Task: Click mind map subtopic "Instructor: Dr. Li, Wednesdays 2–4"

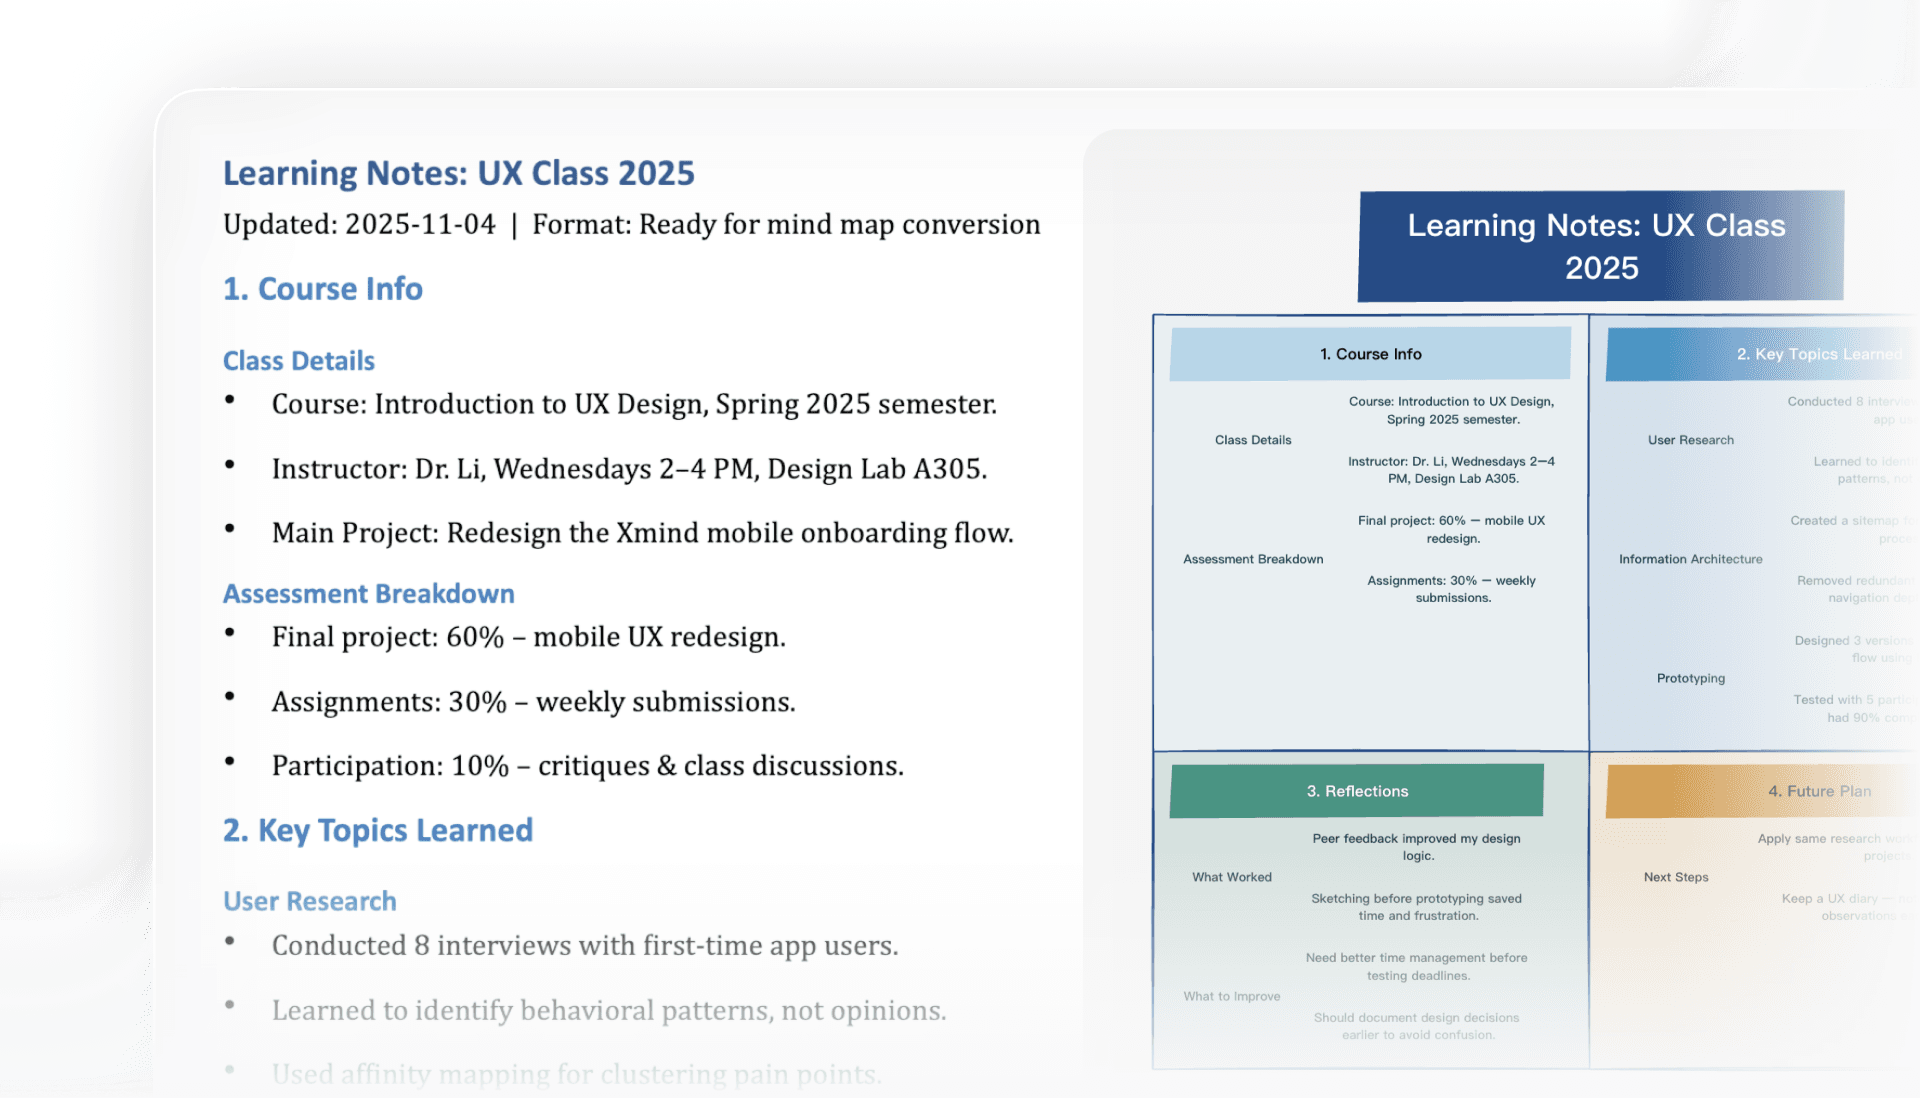Action: point(1452,470)
